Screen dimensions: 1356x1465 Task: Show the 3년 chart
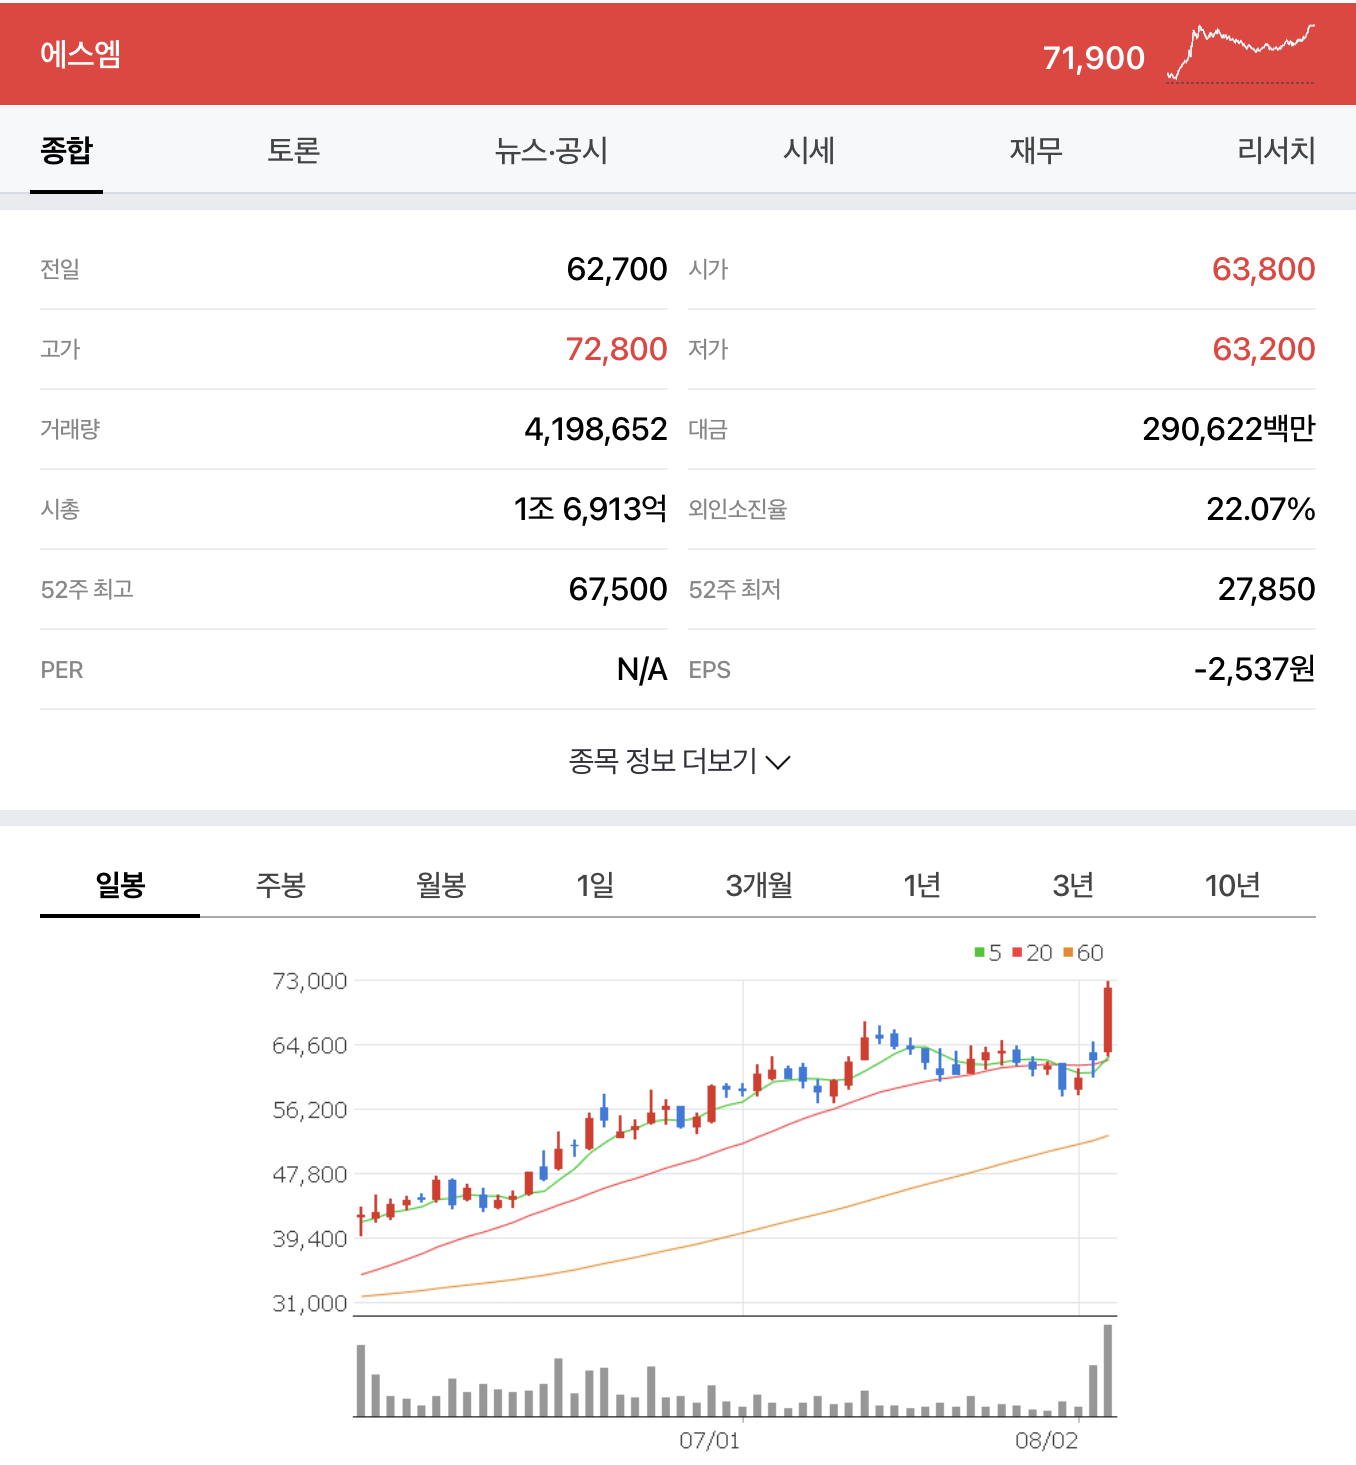[x=1073, y=885]
